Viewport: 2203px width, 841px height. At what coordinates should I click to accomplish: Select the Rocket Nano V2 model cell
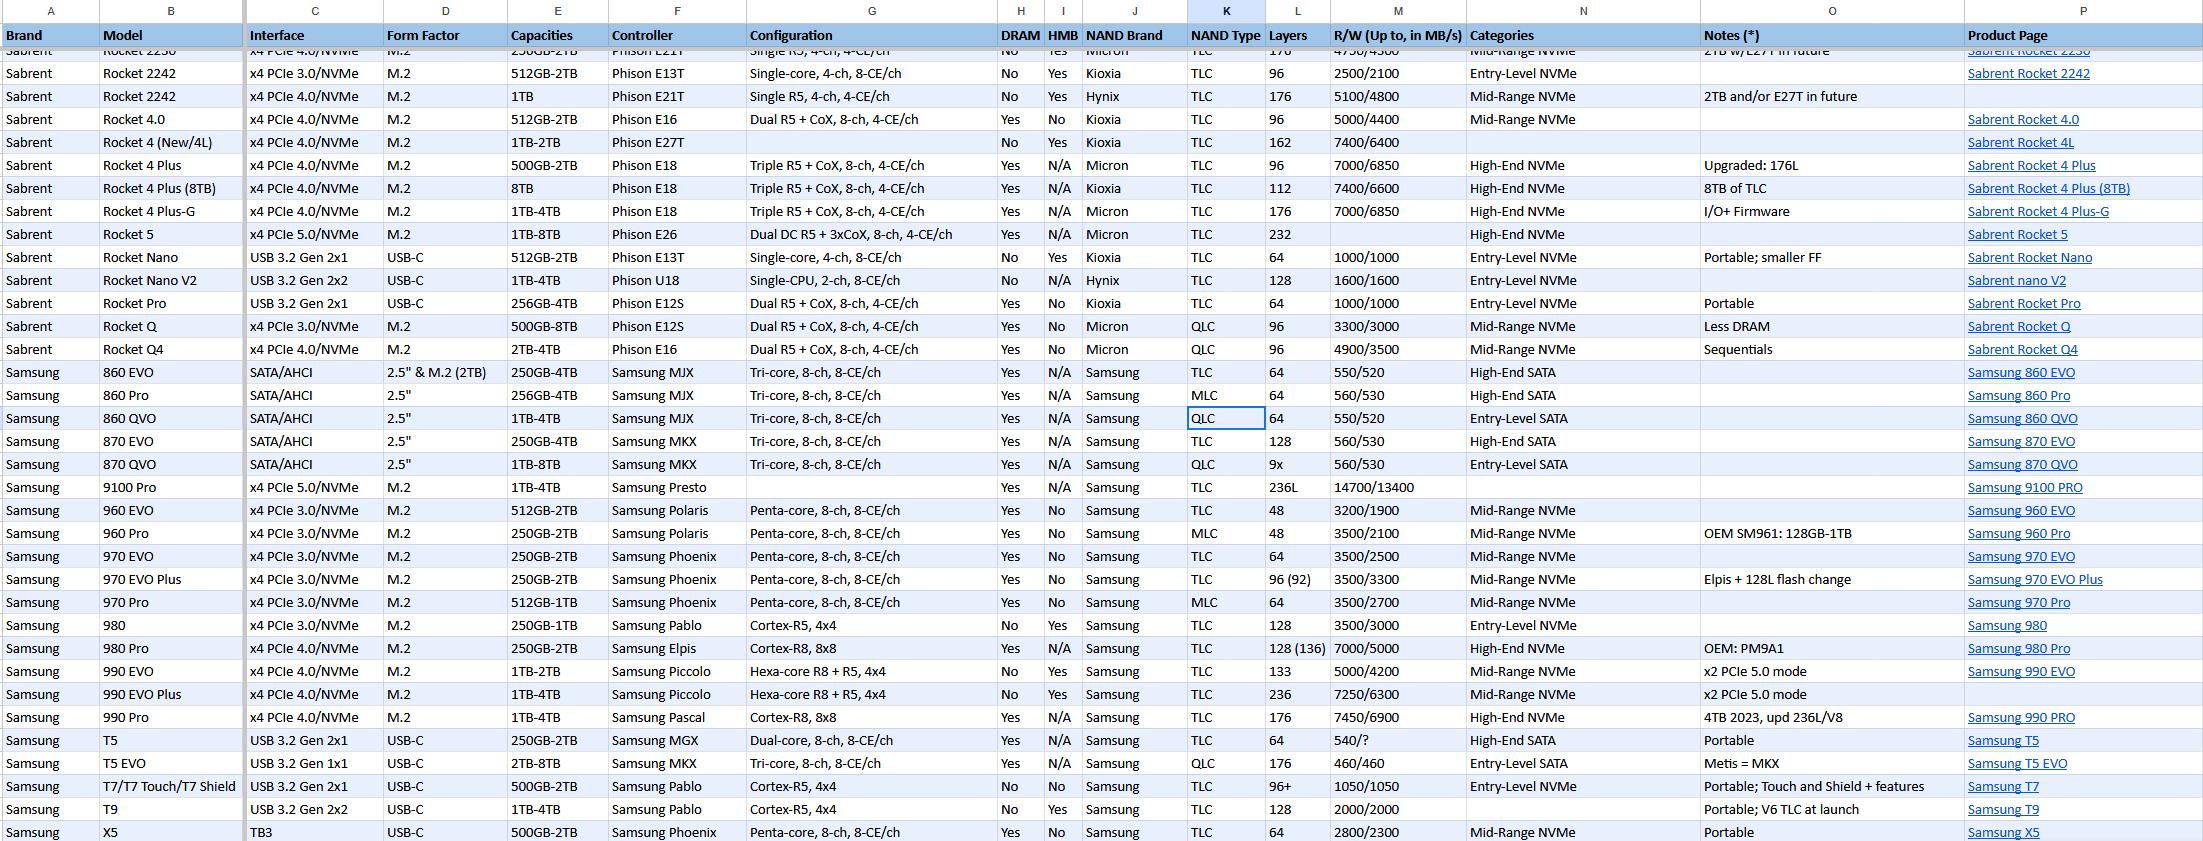point(171,280)
